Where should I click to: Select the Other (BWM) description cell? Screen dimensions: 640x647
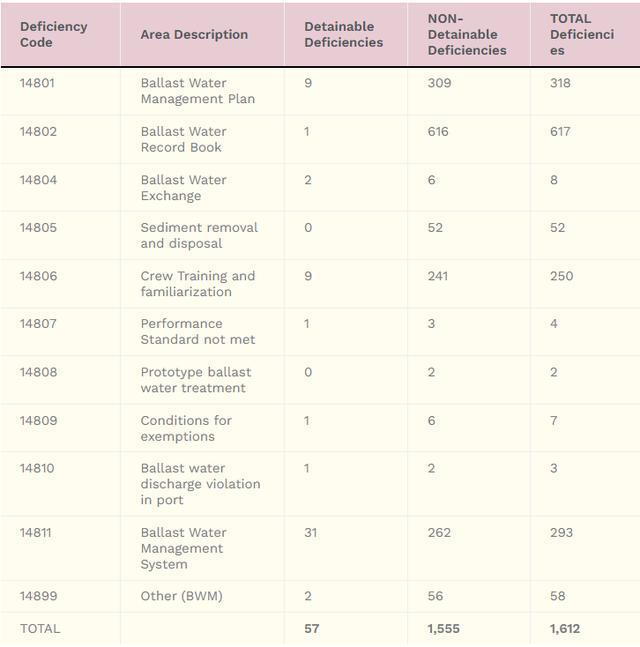(181, 596)
